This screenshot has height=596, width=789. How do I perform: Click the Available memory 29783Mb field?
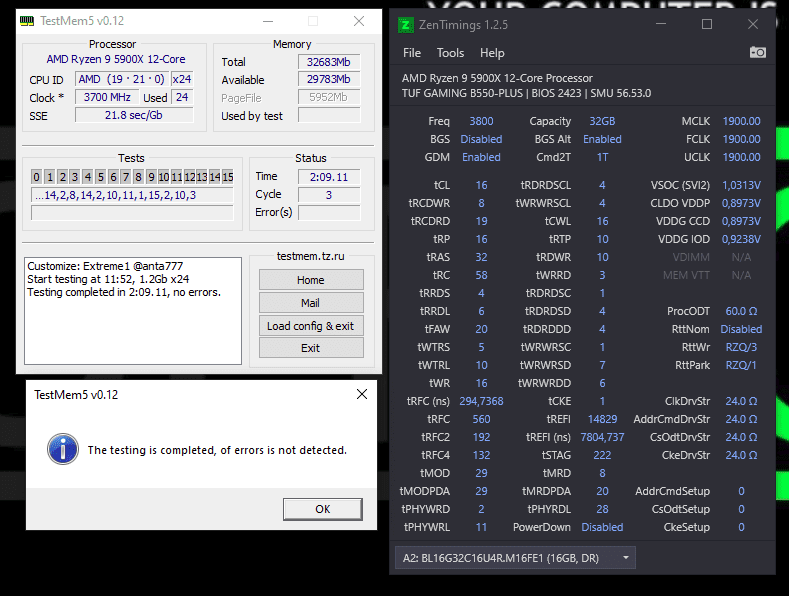[x=329, y=79]
